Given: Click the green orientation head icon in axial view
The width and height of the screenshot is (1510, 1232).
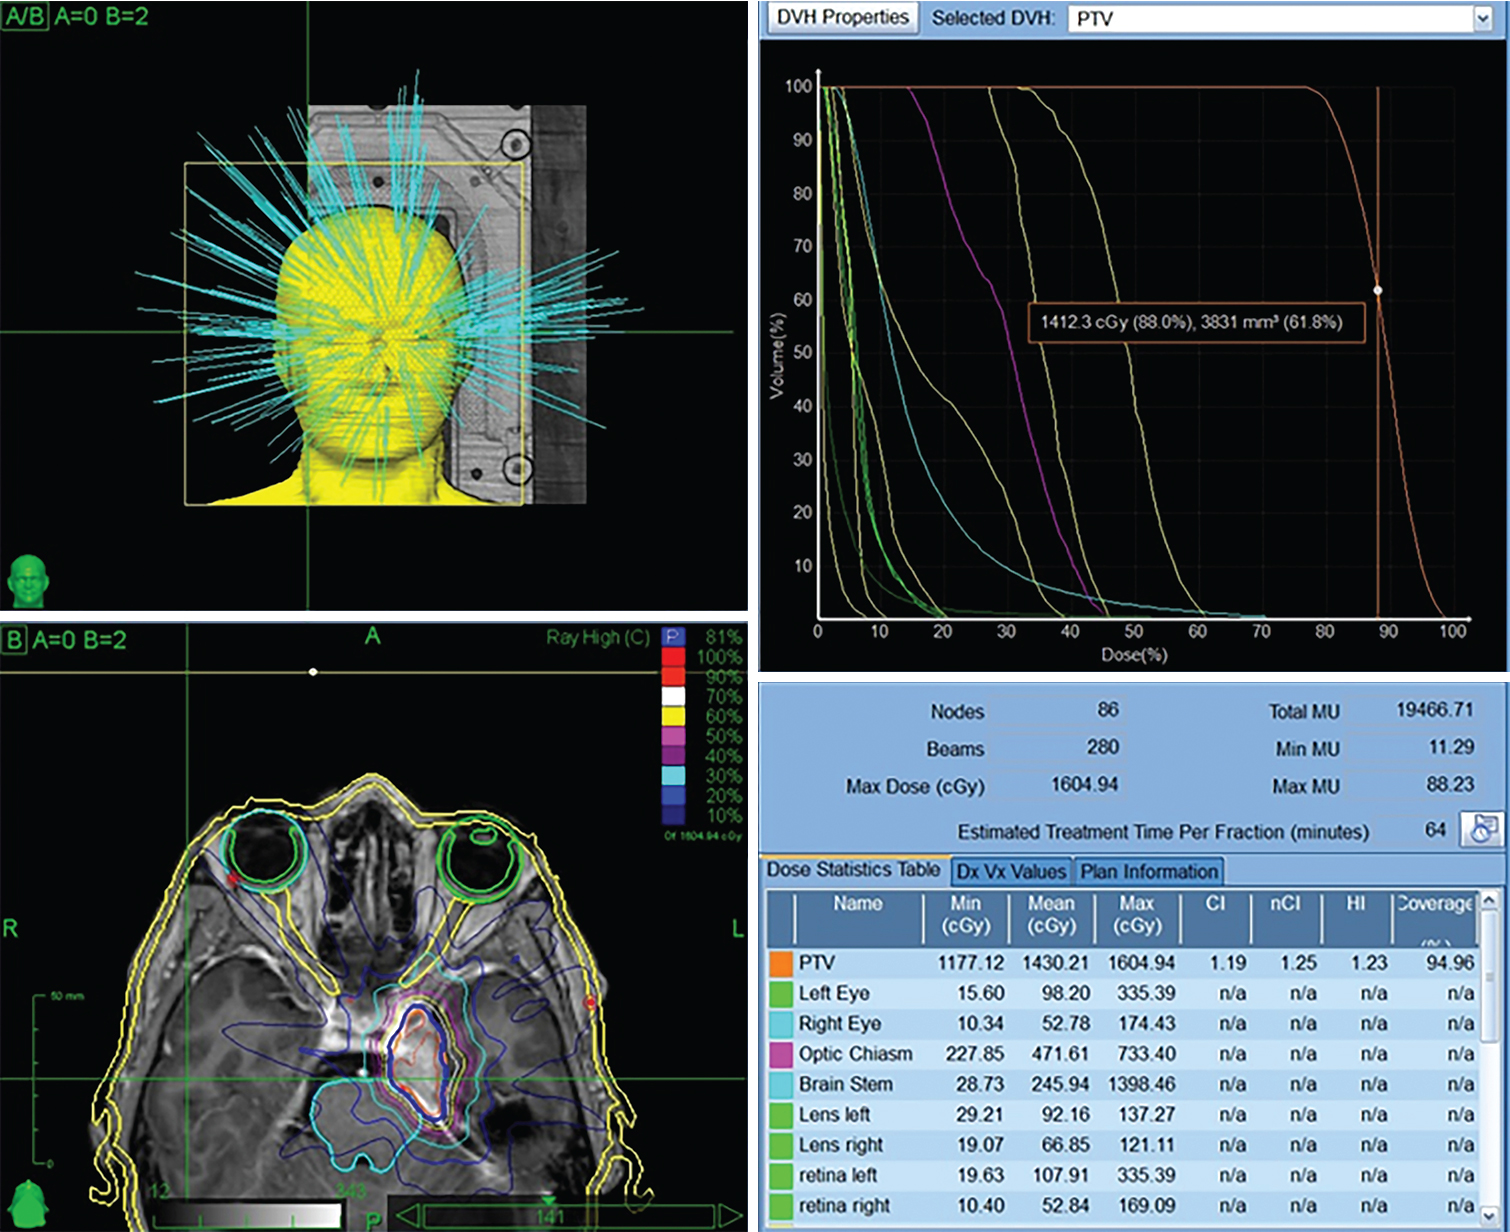Looking at the screenshot, I should (28, 1204).
